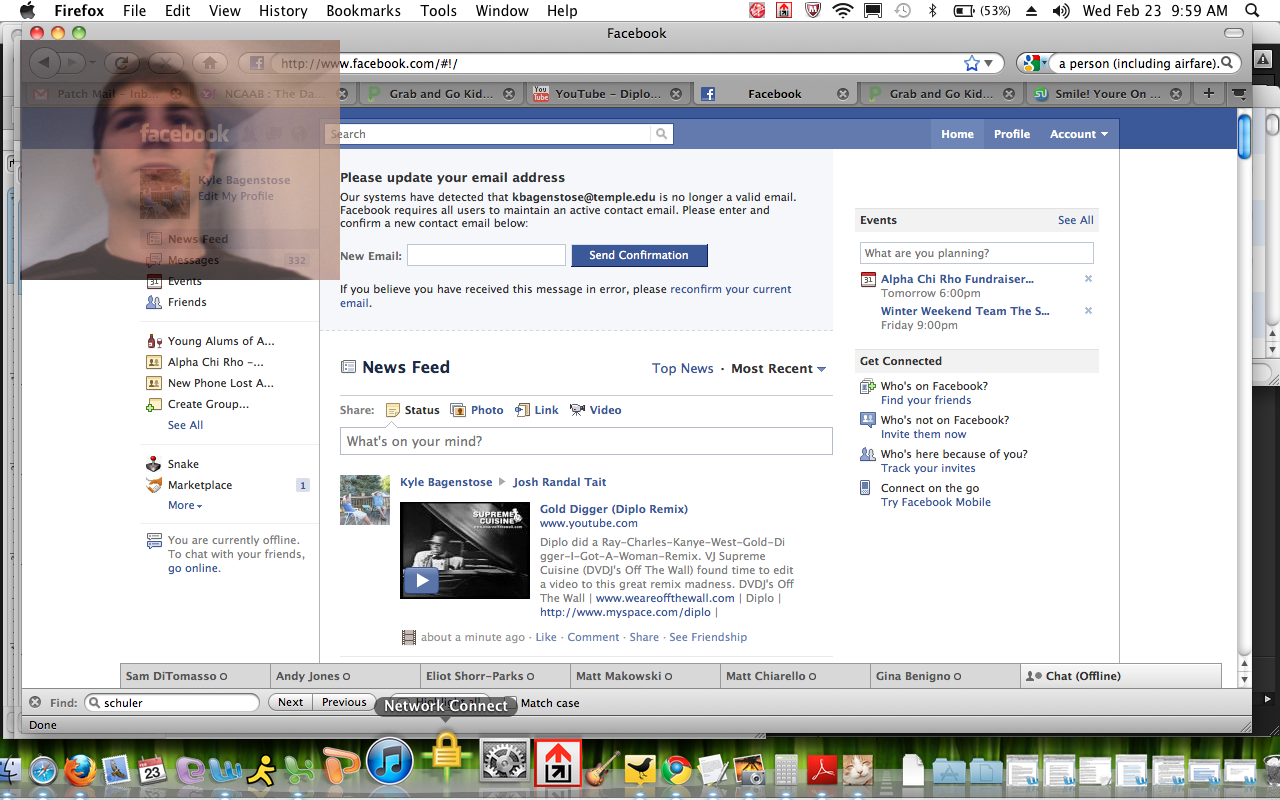Open the Bookmarks menu
1280x800 pixels.
point(361,11)
